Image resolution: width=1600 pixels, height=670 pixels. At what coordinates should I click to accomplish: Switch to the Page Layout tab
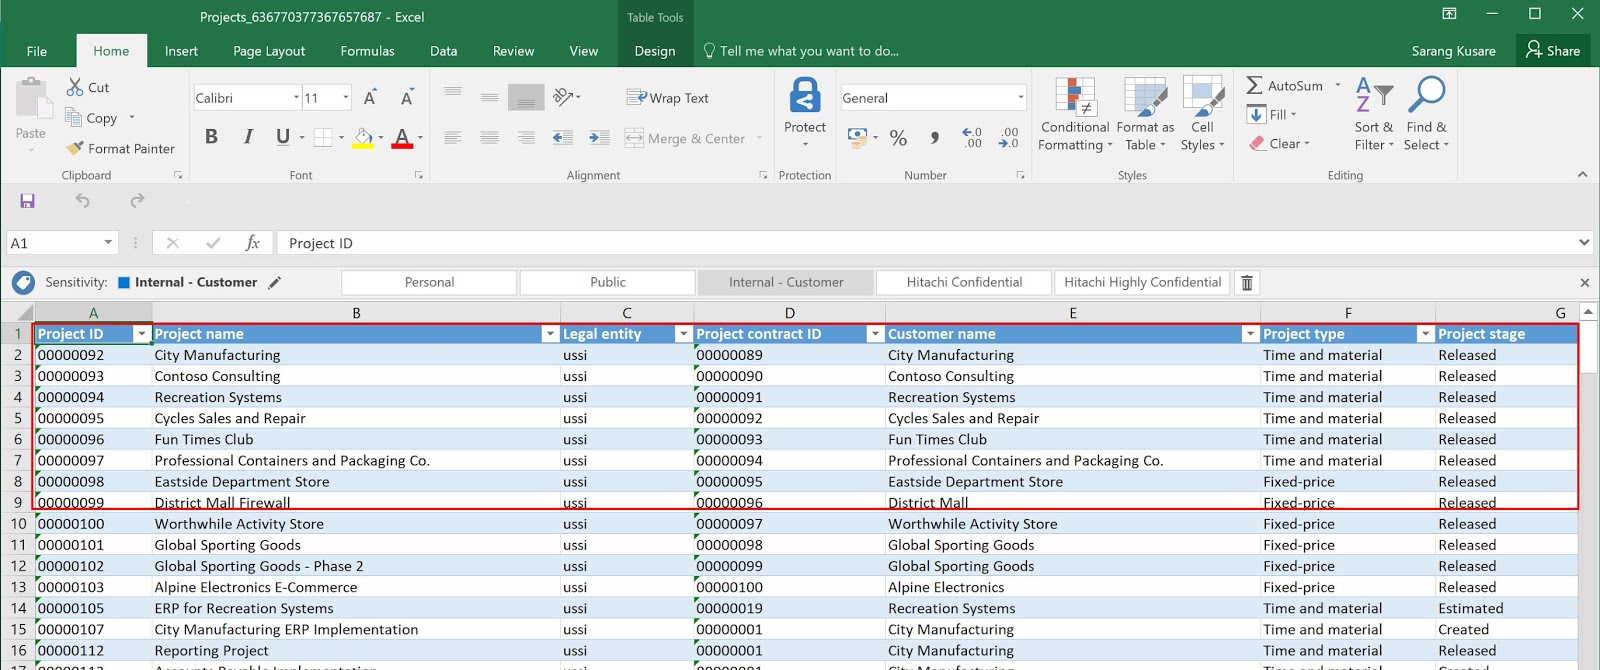(269, 51)
